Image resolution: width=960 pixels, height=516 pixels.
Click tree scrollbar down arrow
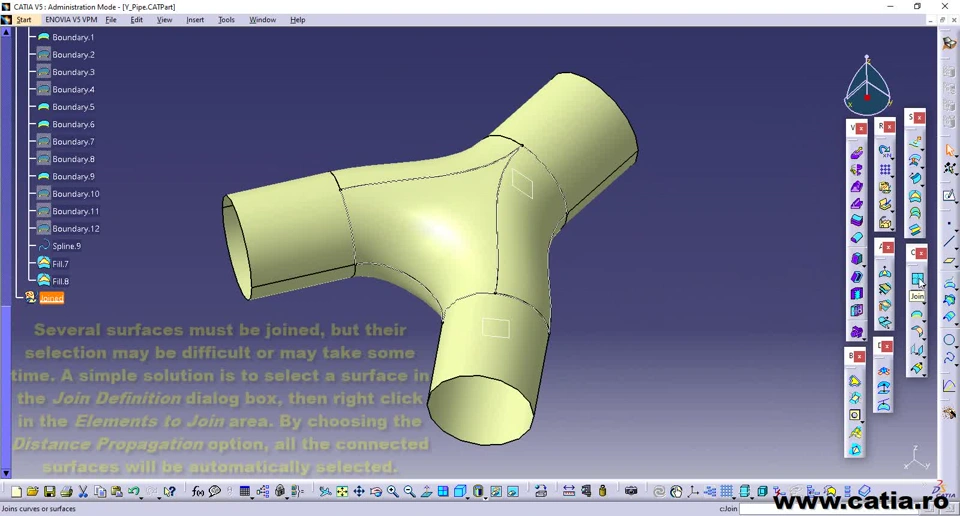point(6,473)
